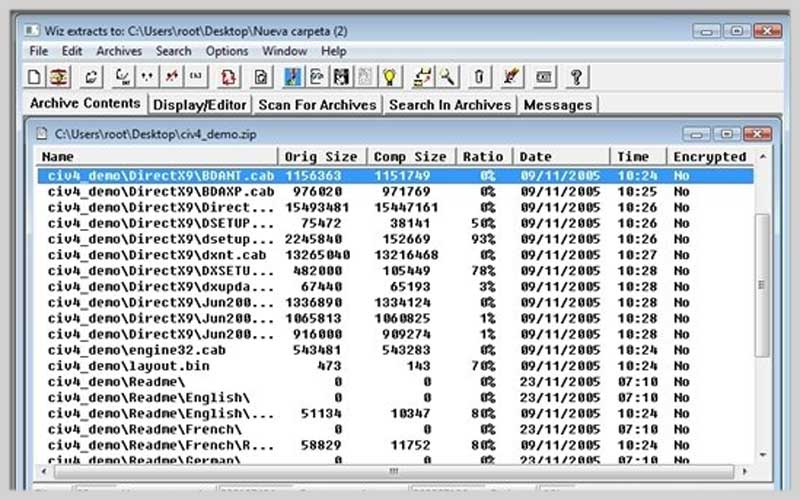Select the civ4_demo\Readme\English\ folder row
Viewport: 800px width, 500px height.
[395, 398]
